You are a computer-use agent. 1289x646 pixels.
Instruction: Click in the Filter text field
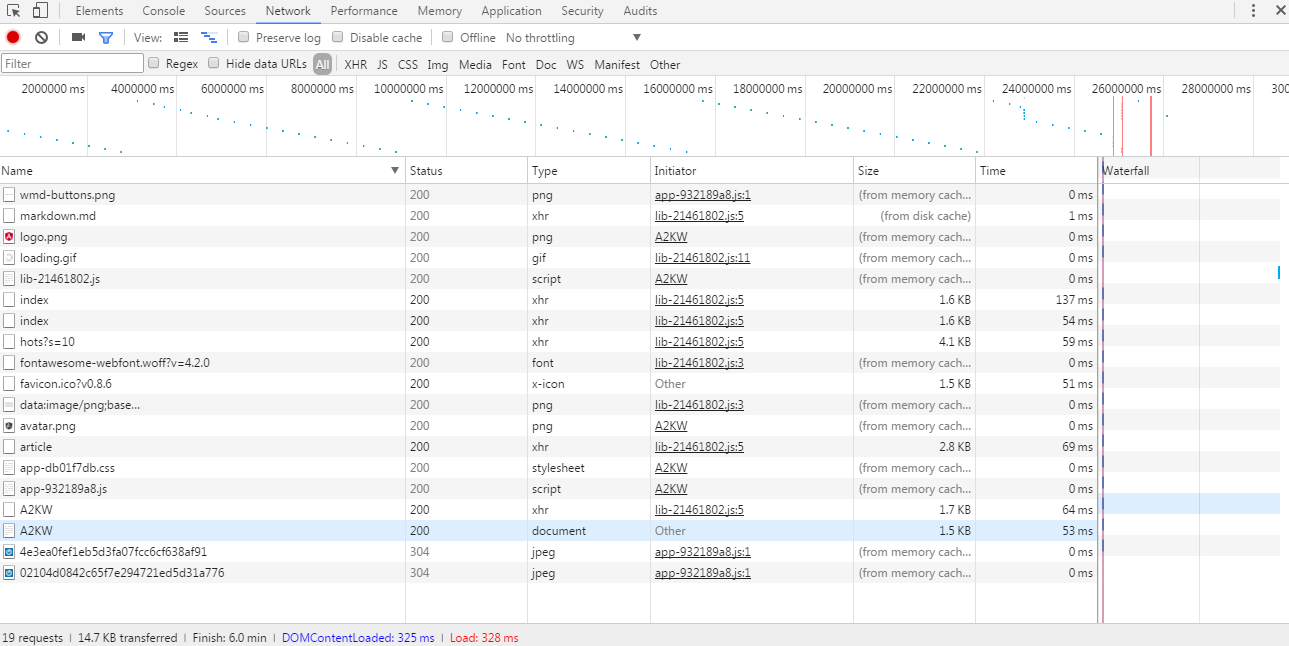point(72,63)
